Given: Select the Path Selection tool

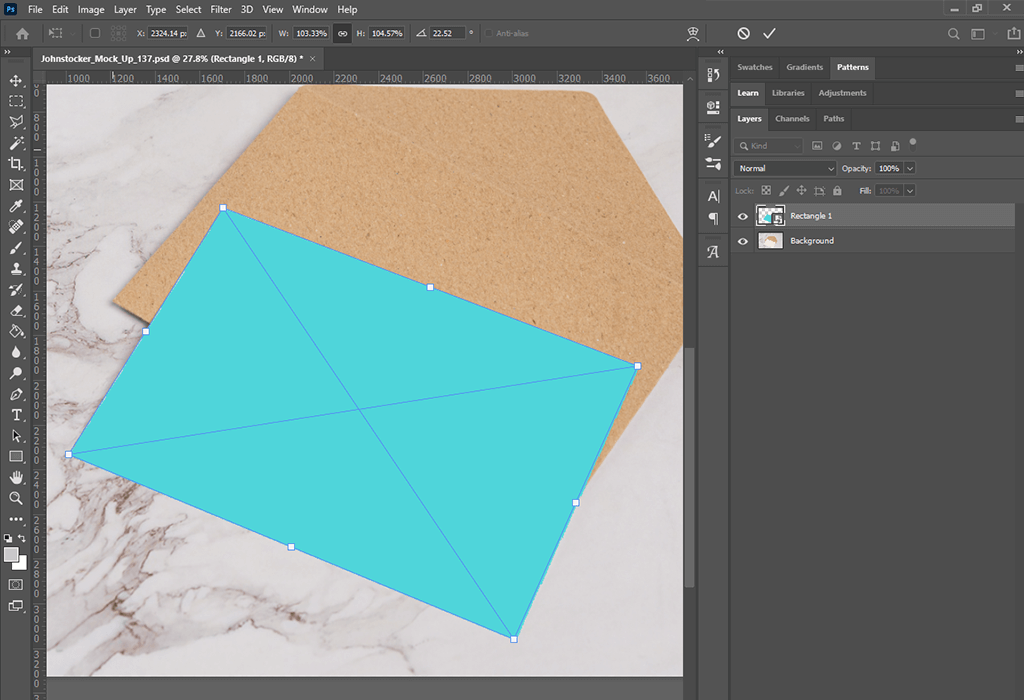Looking at the screenshot, I should point(16,436).
